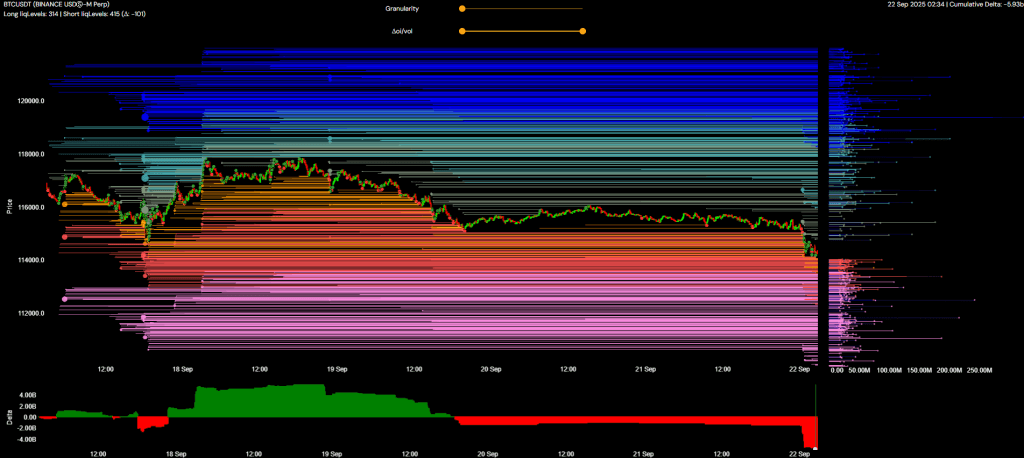Click the large red spike in Delta chart
Image resolution: width=1024 pixels, height=458 pixels.
[810, 434]
